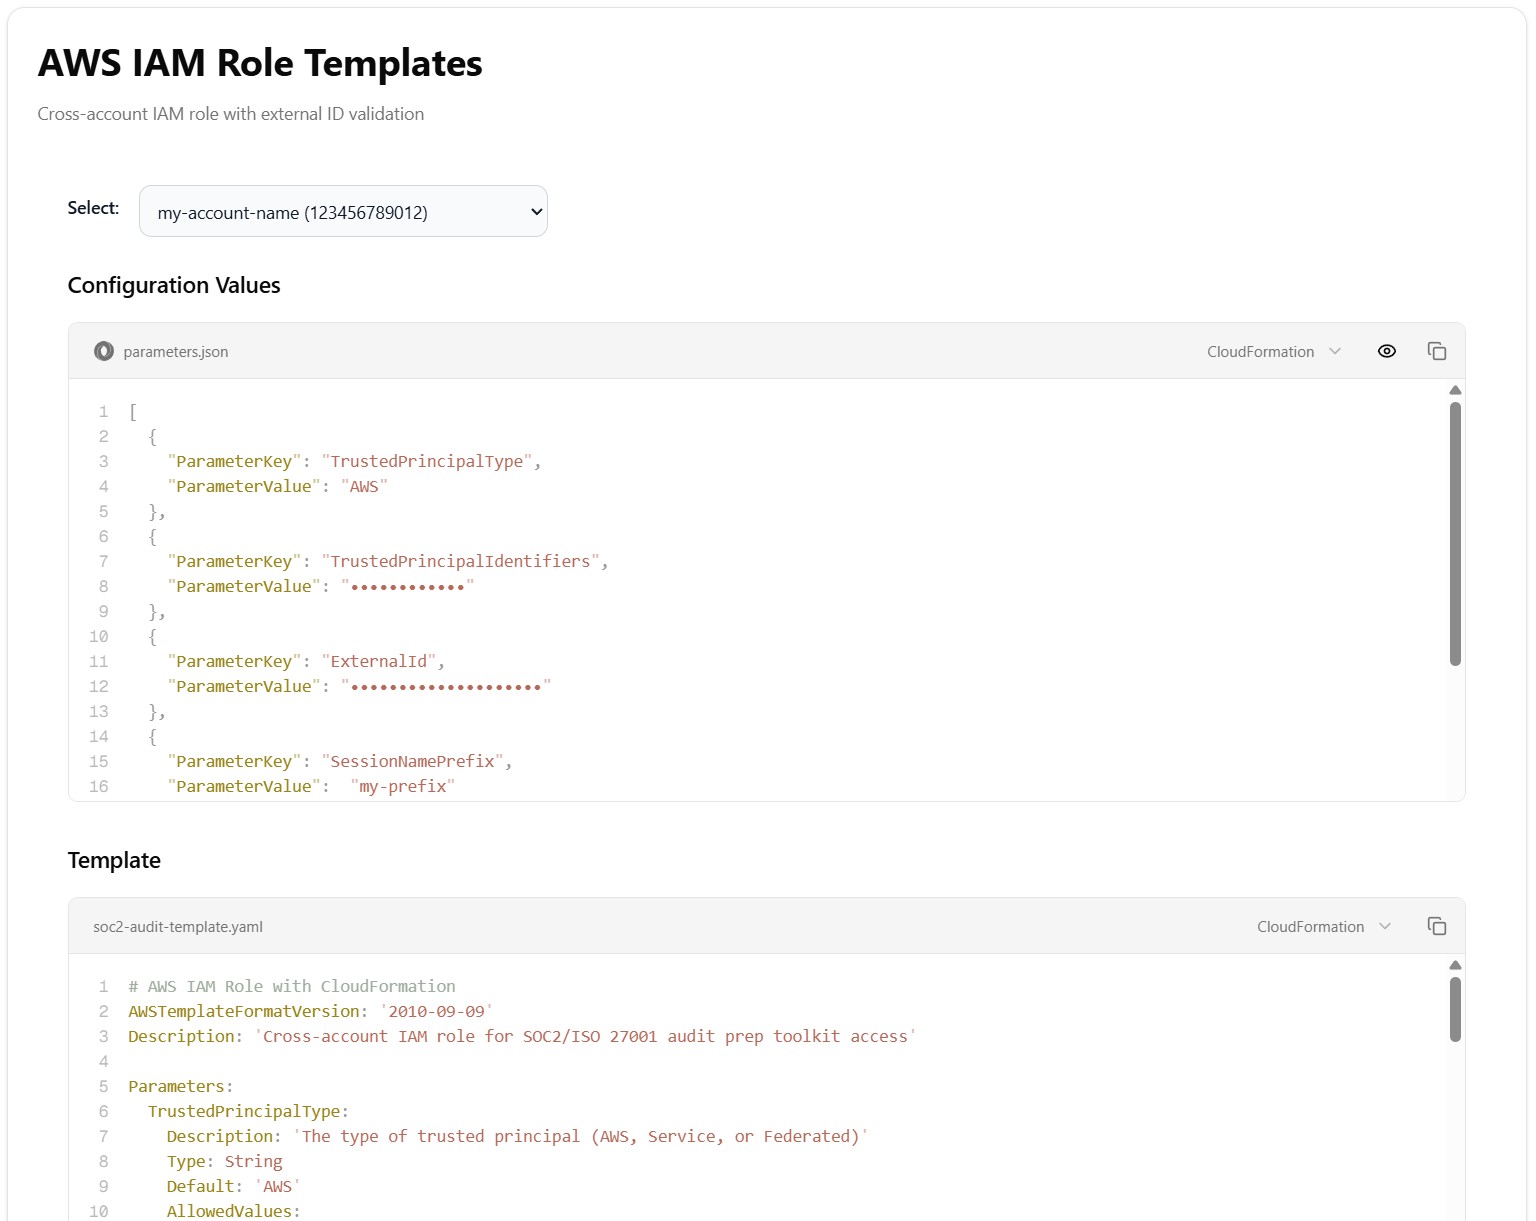Click chevron beside CloudFormation in Template header

(x=1385, y=927)
